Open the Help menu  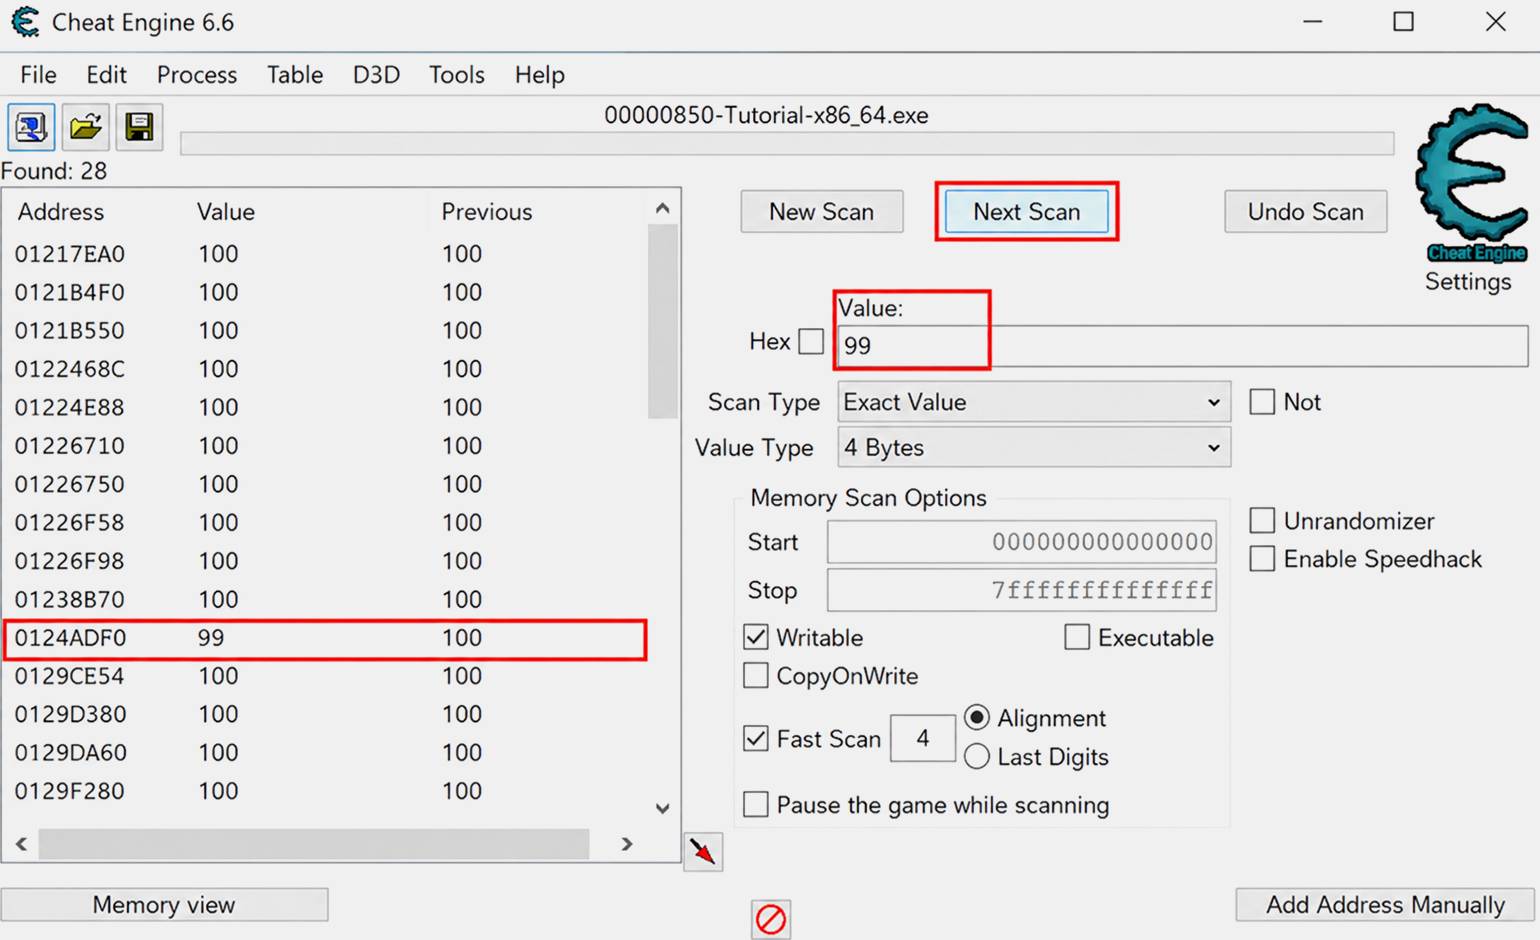pos(540,75)
